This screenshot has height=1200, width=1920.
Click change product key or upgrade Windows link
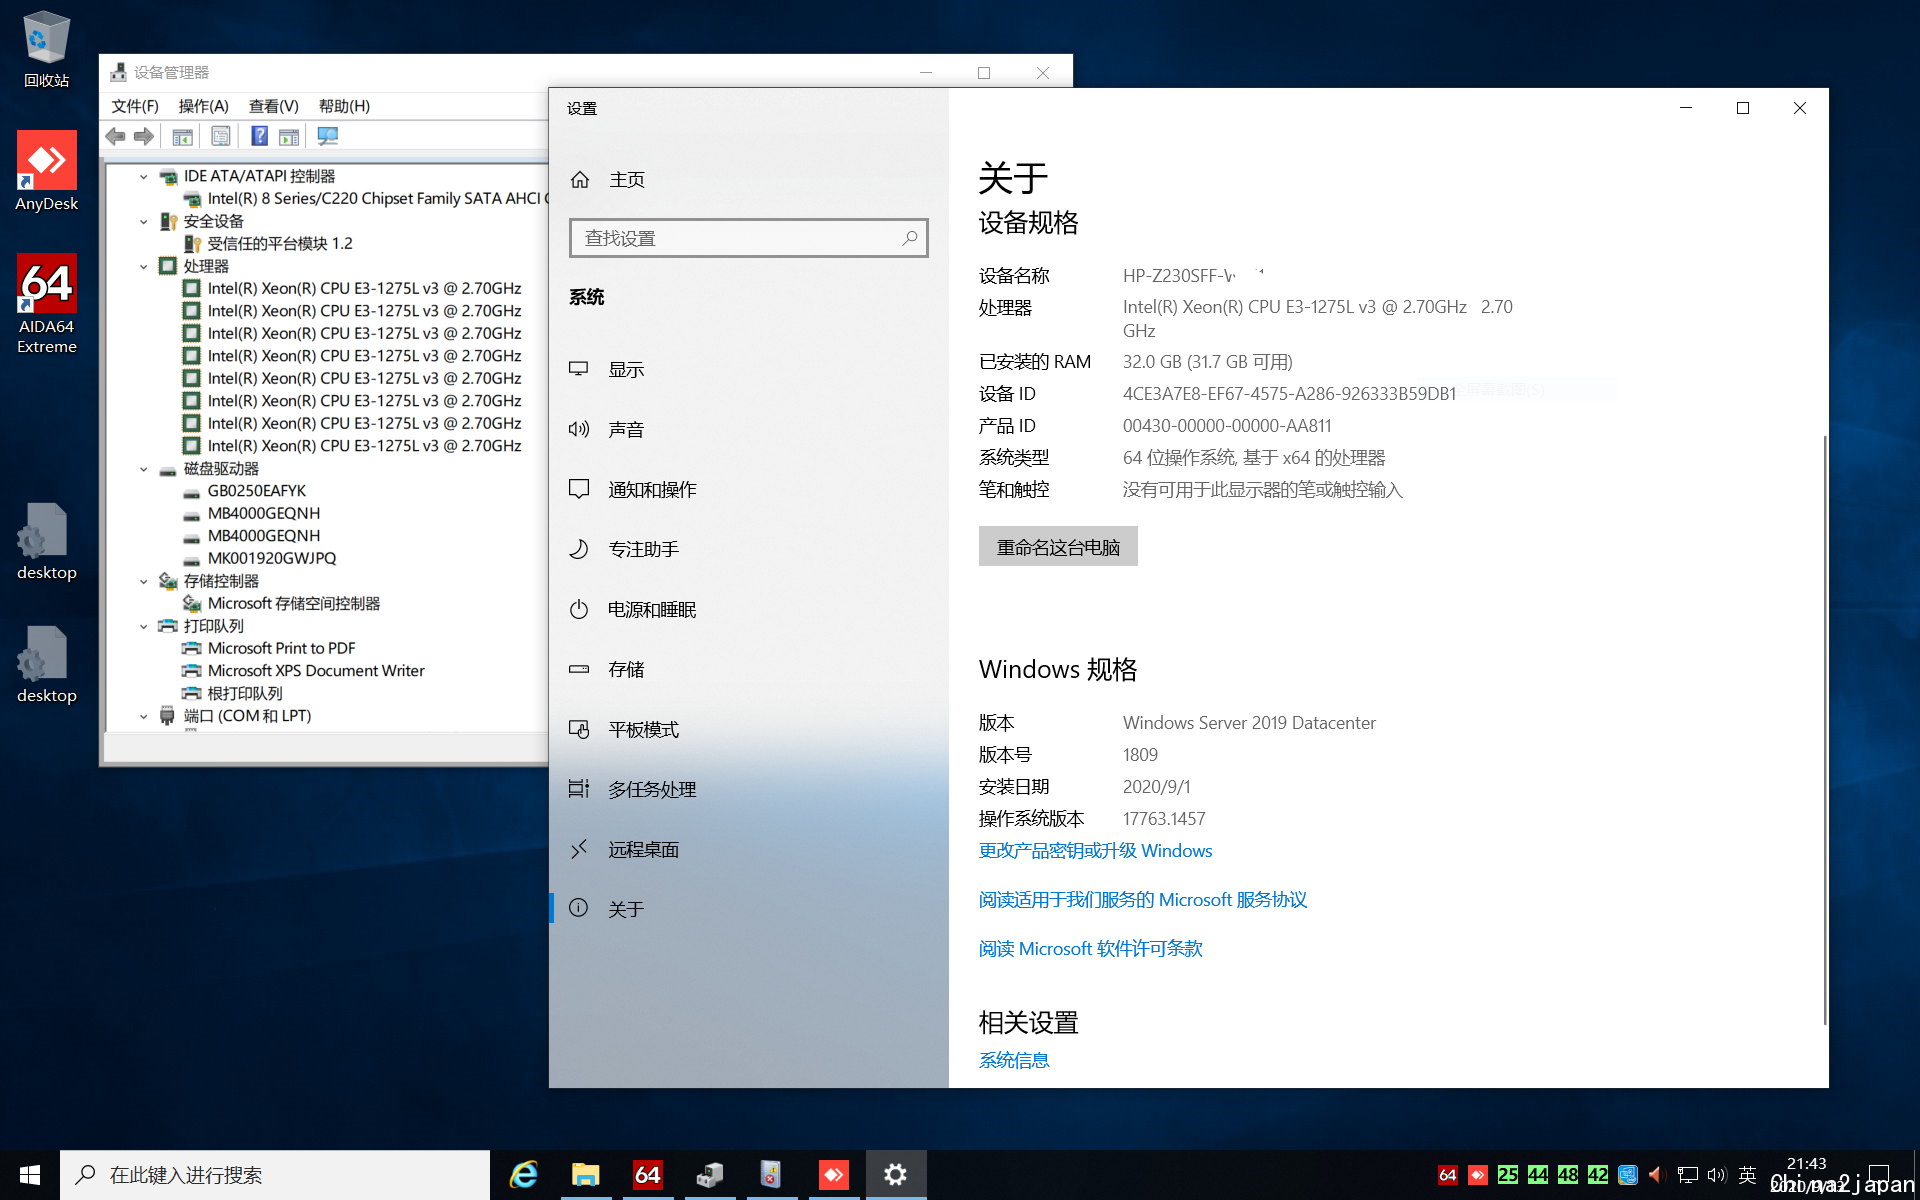tap(1095, 851)
